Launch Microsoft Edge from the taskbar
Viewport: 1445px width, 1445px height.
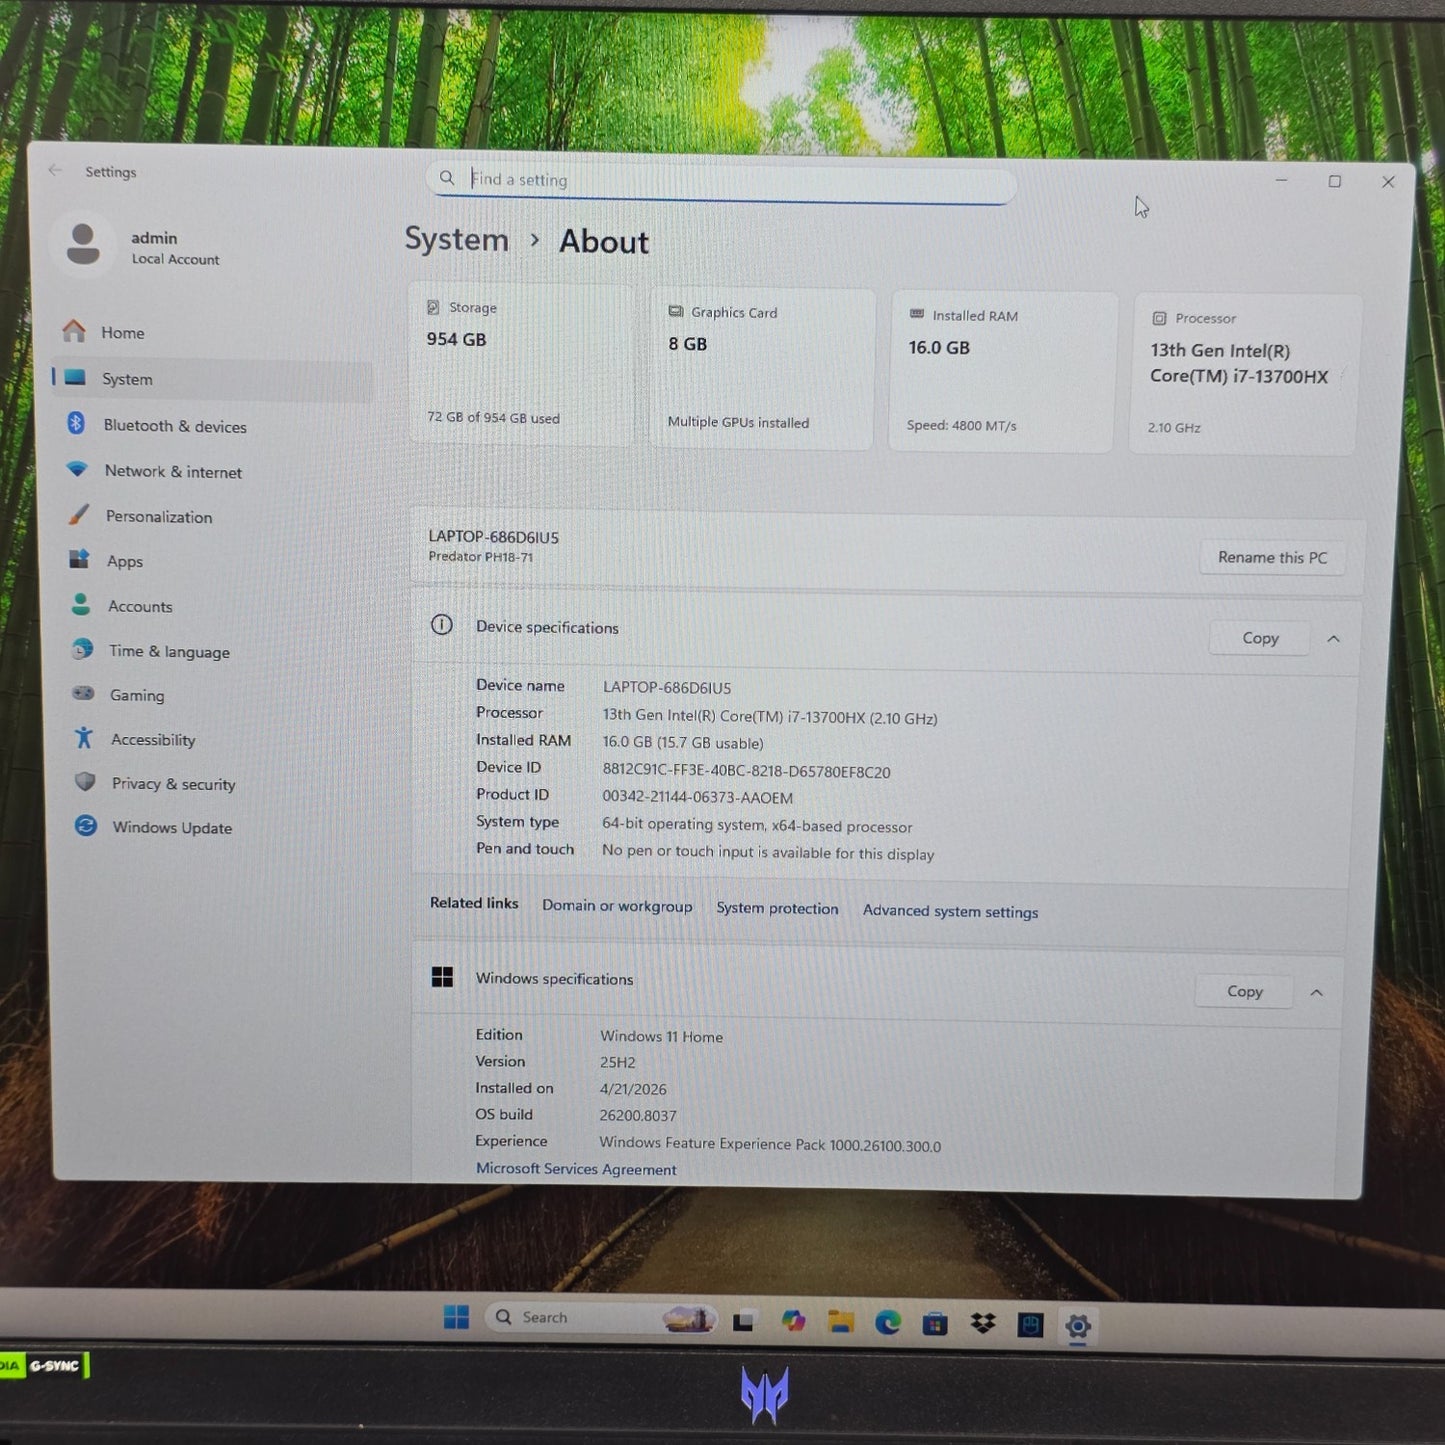888,1324
